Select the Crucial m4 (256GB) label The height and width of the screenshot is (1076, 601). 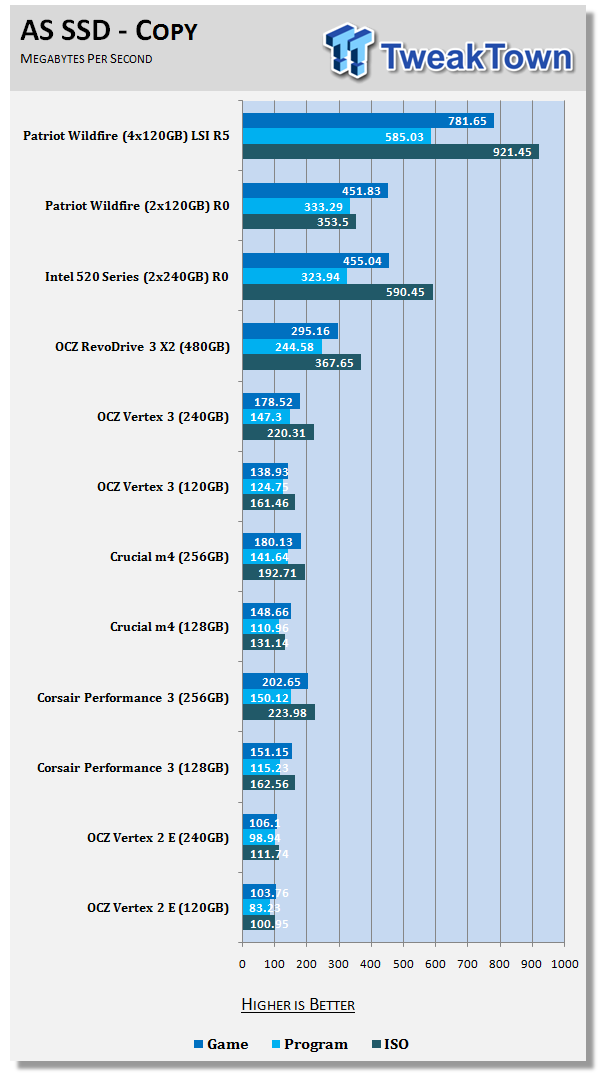pos(169,557)
